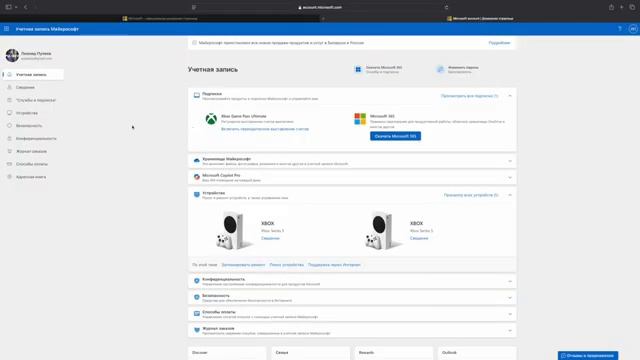The image size is (640, 360).
Task: Toggle the browser sidebar icon
Action: point(8,7)
